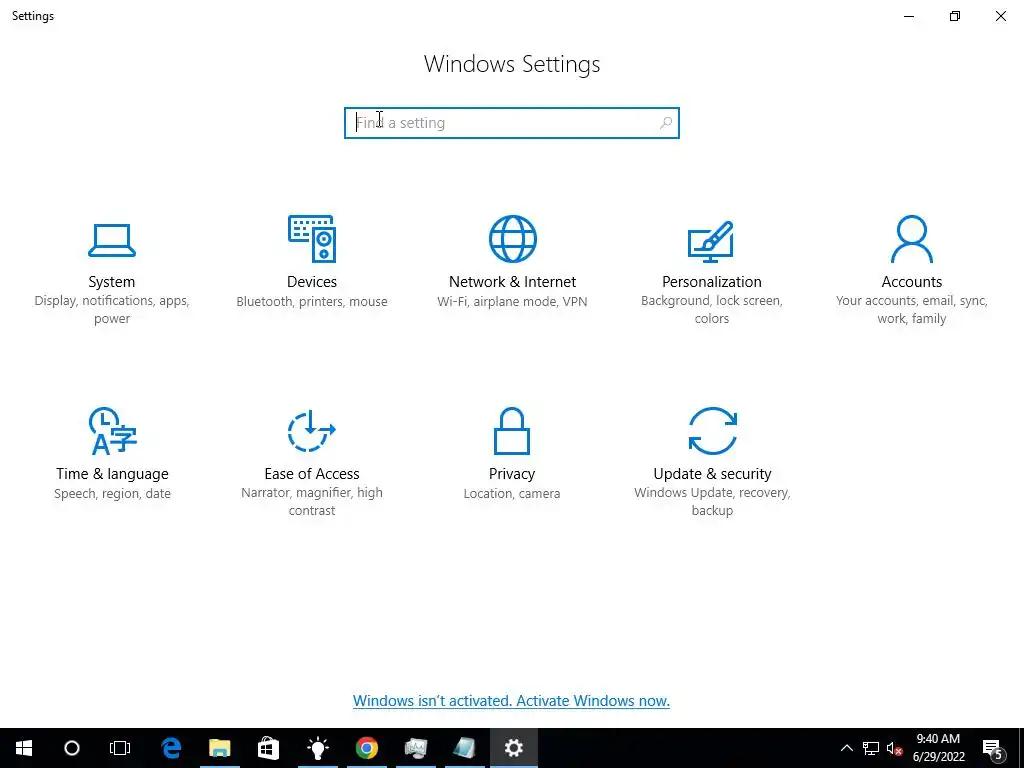Open the network status tray icon
Screen dimensions: 1024x768
tap(871, 748)
